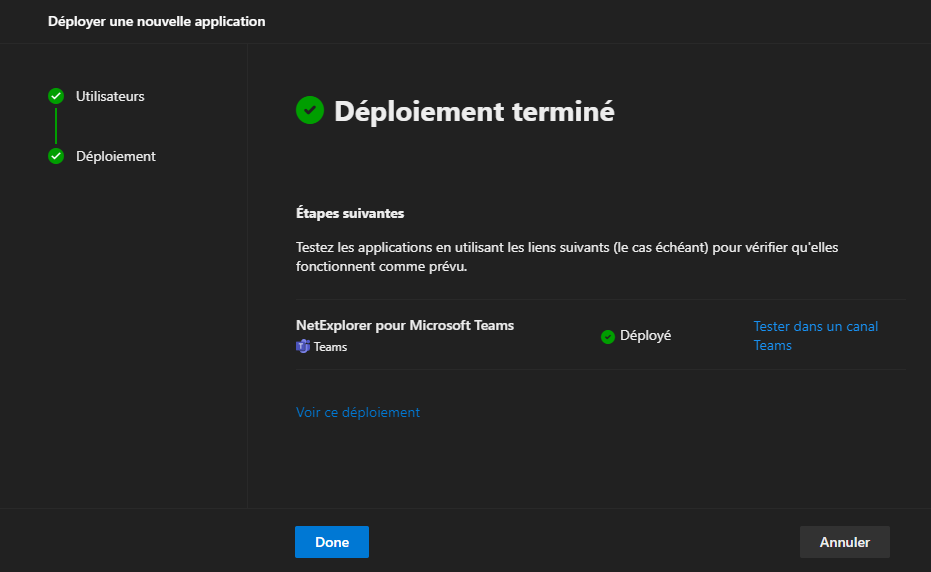Click the Microsoft Teams logo icon
The width and height of the screenshot is (931, 572).
tap(303, 347)
